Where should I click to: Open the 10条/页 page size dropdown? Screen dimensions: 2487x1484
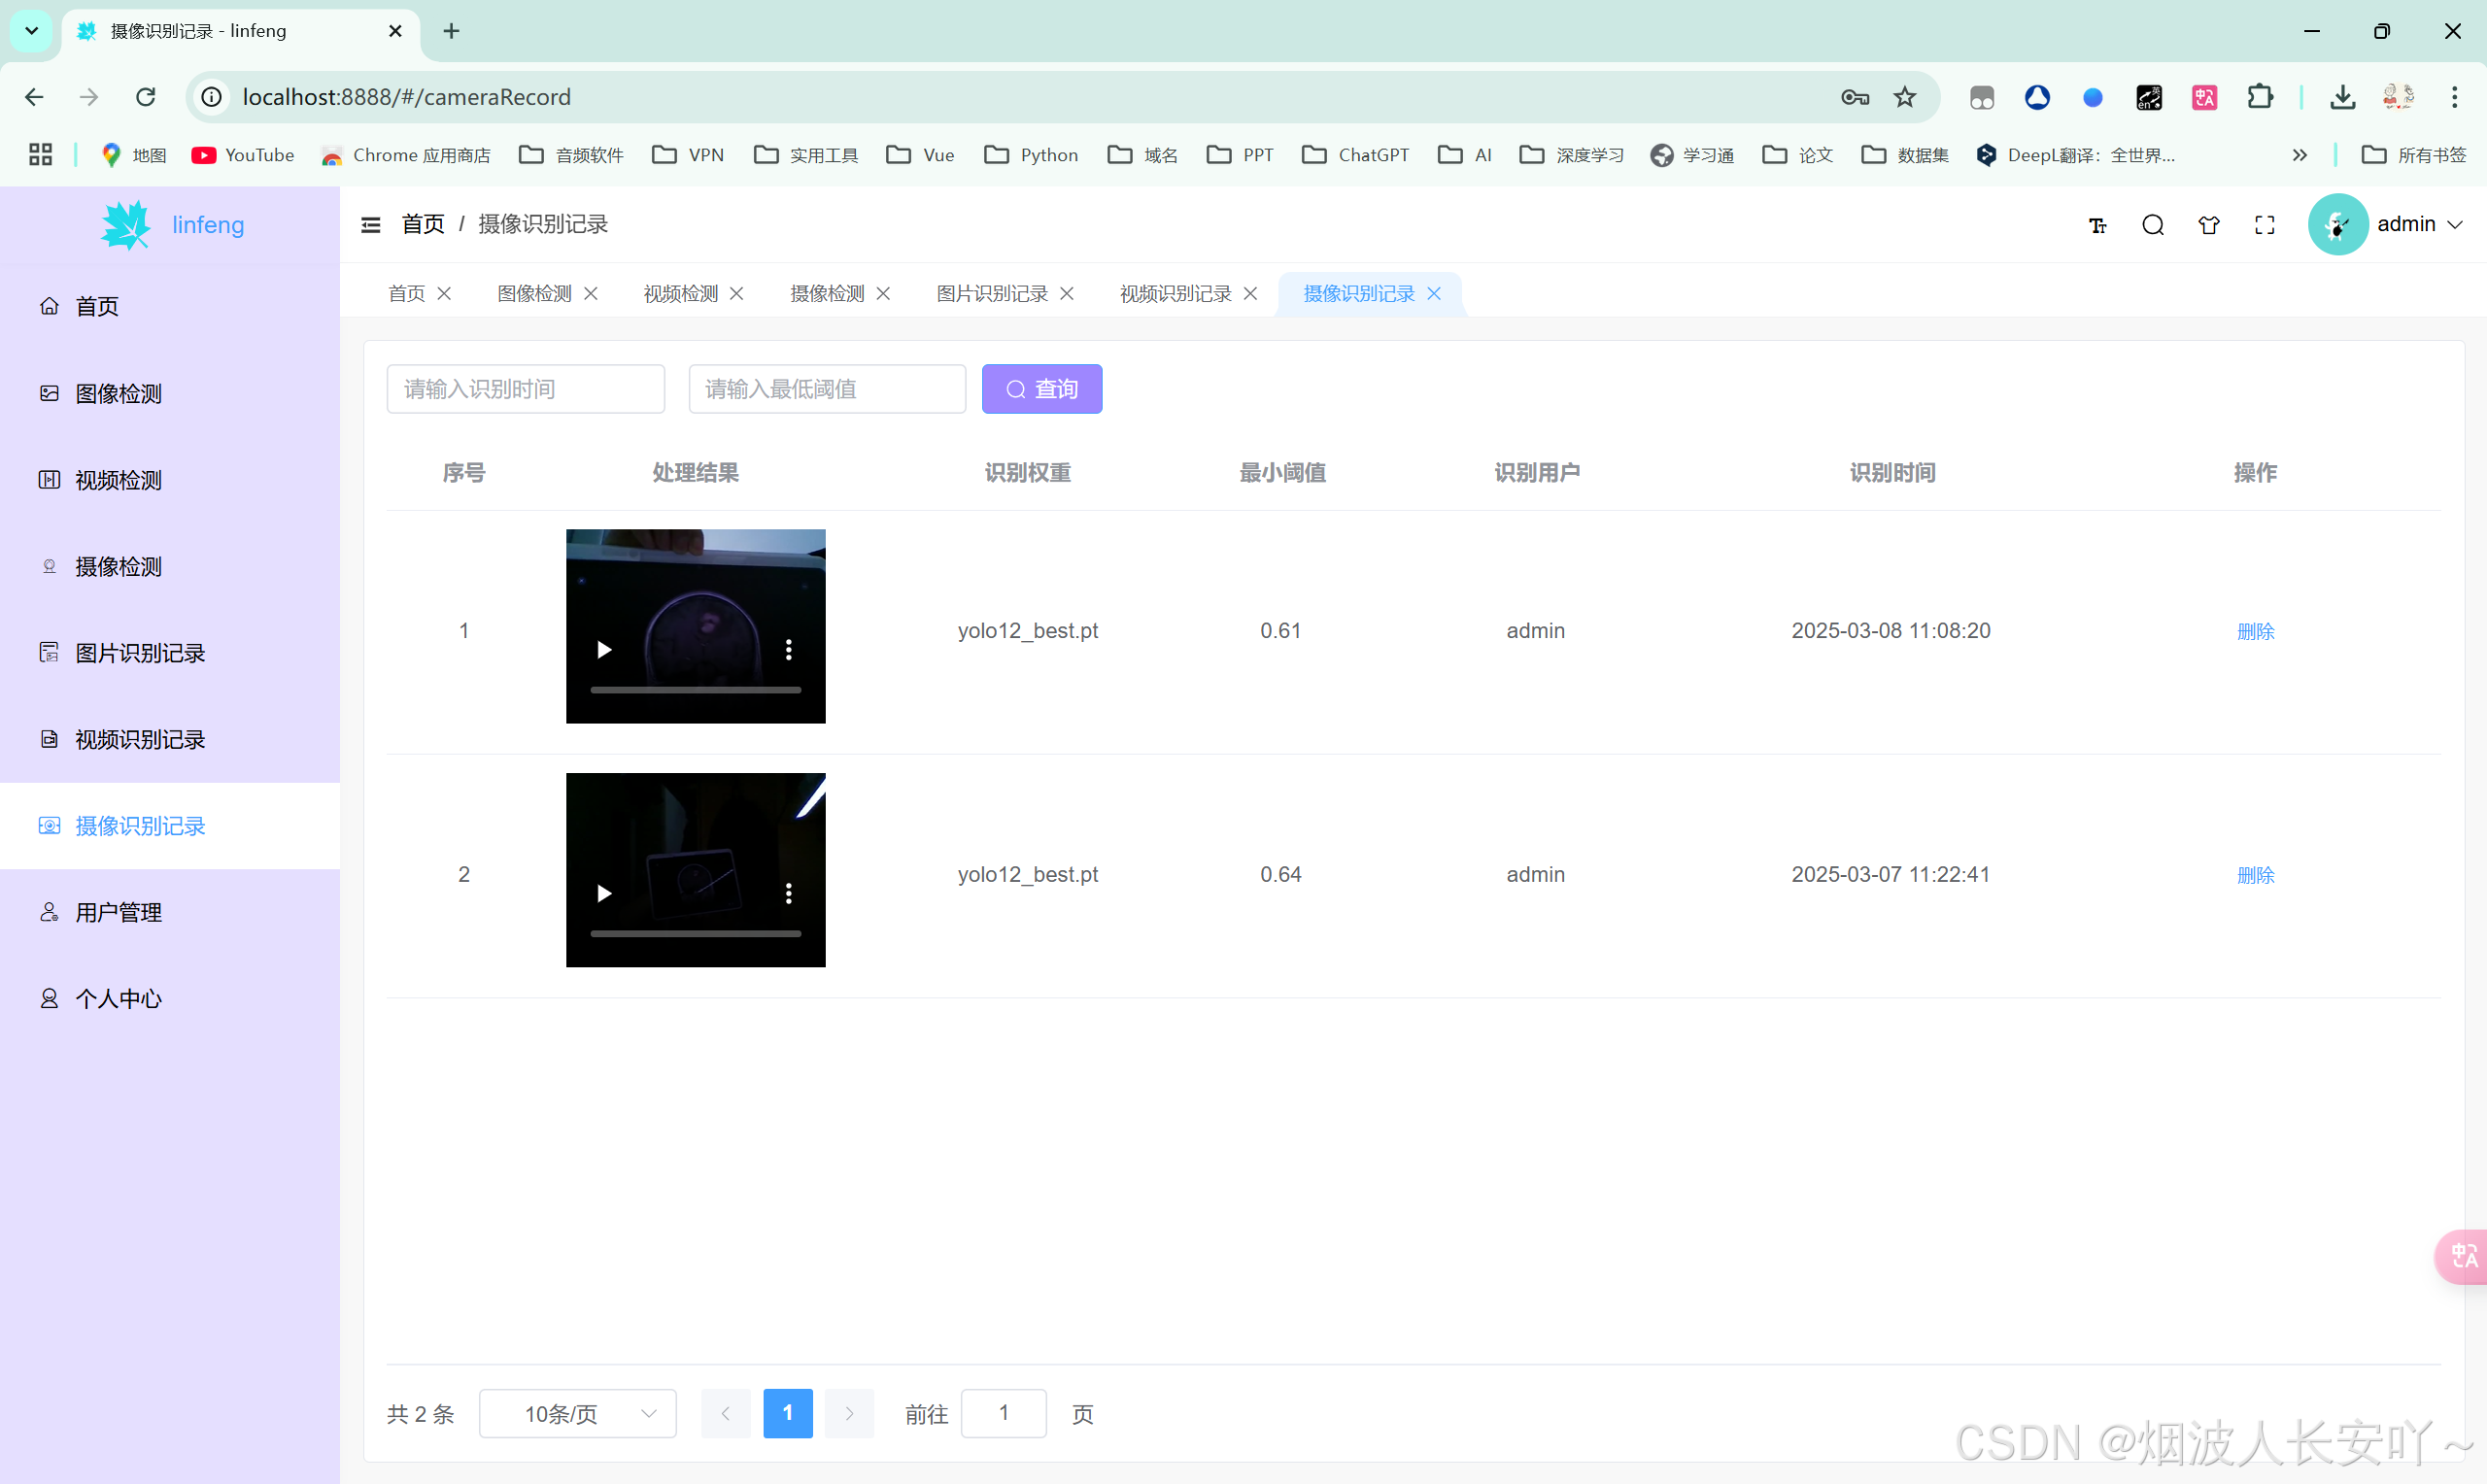pos(578,1413)
